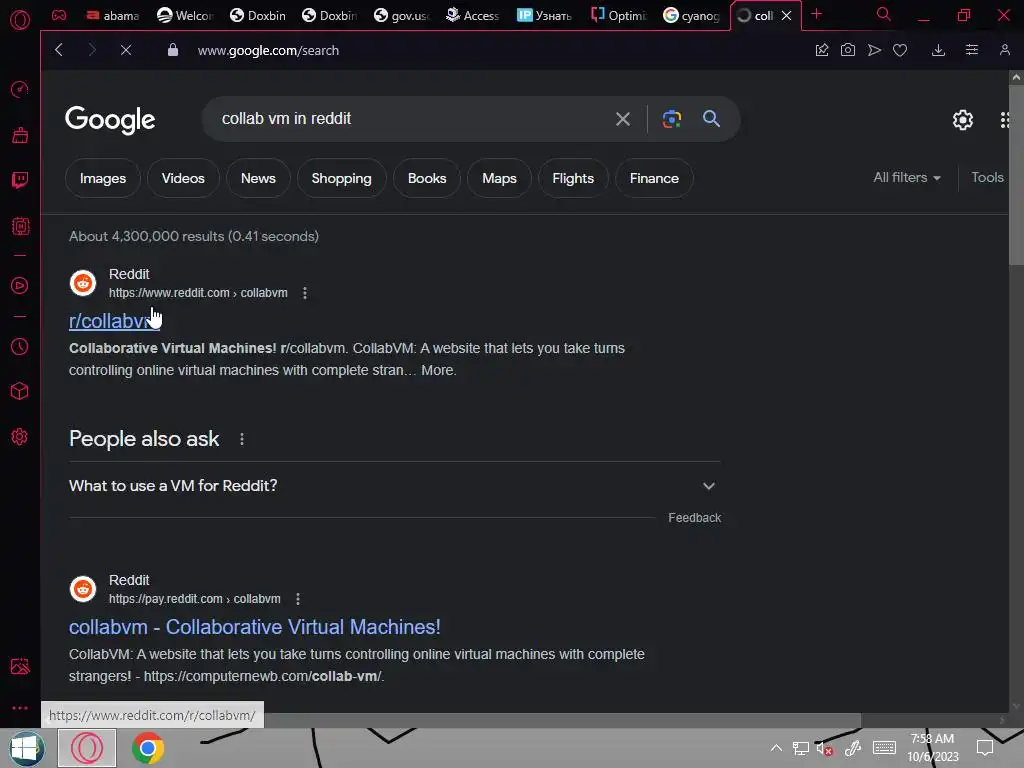Click the address bar URL

(268, 50)
